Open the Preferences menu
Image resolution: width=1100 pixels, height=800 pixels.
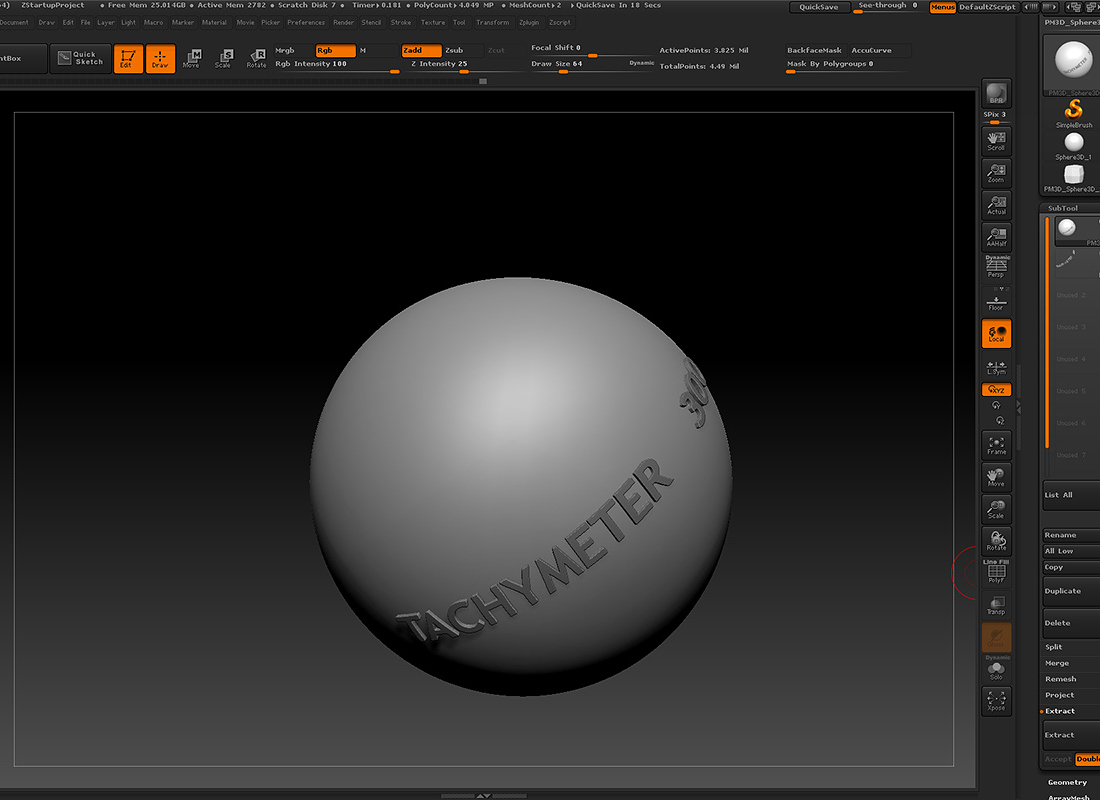(x=306, y=22)
